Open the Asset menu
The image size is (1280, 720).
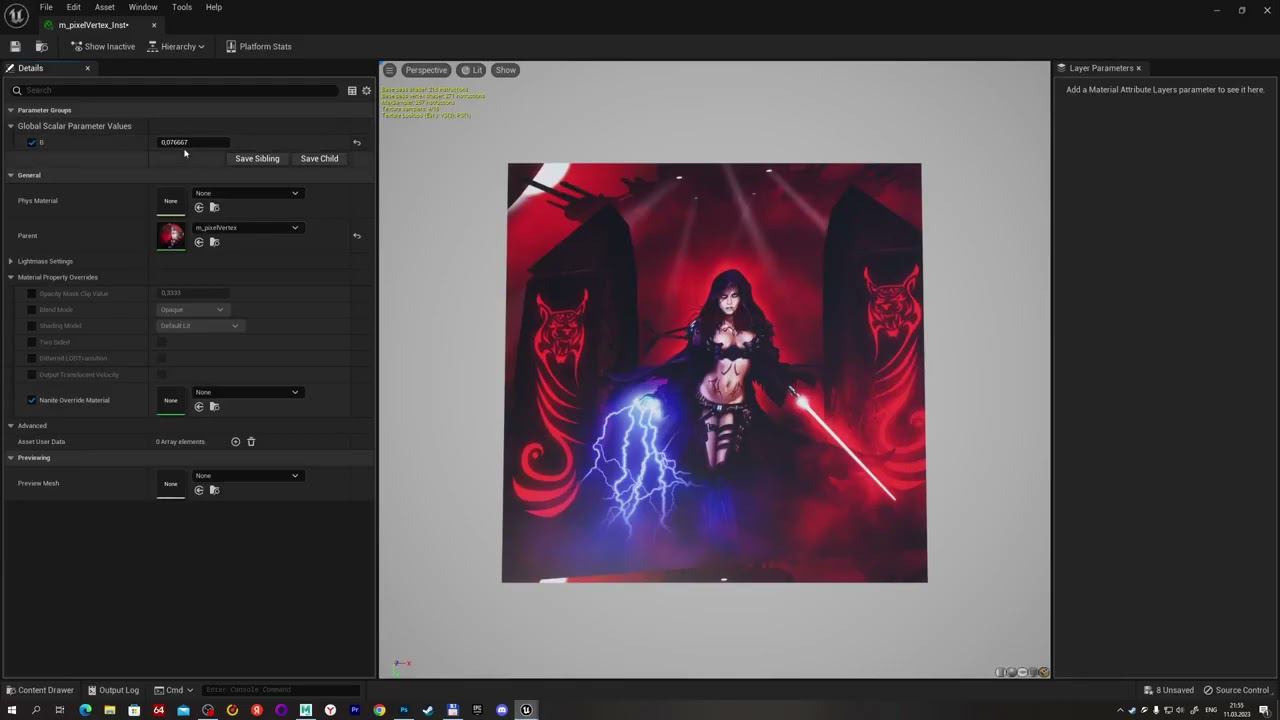104,7
